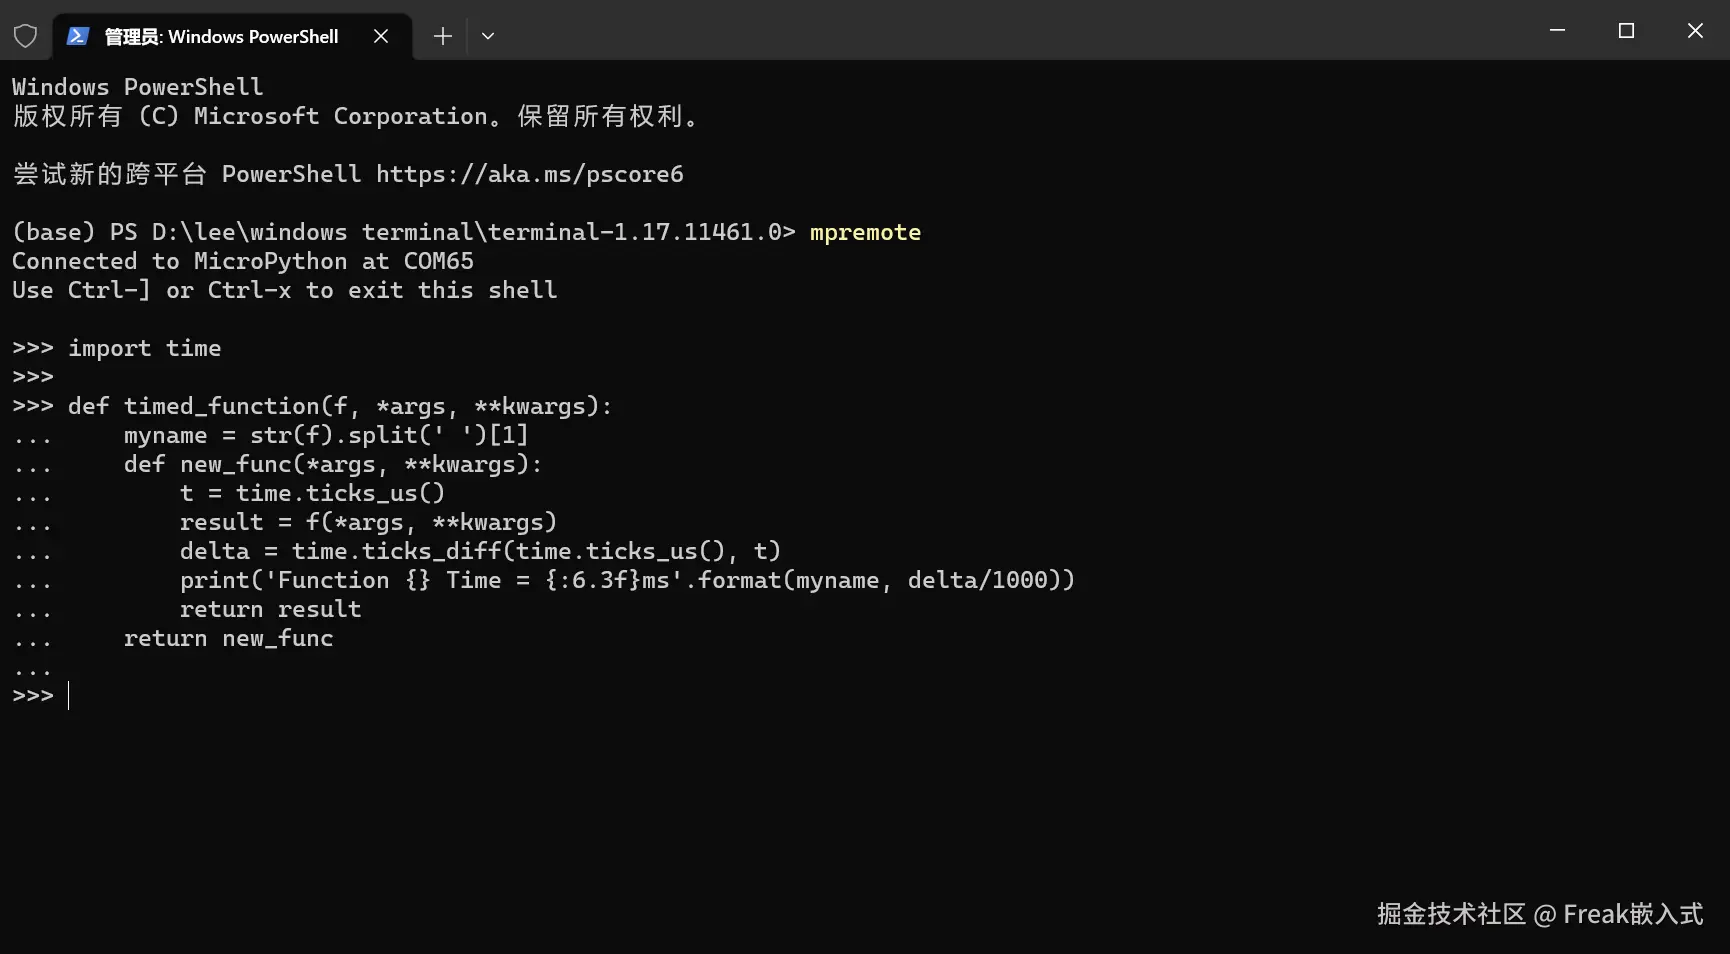The image size is (1730, 954).
Task: Click the PowerShell icon in the tab
Action: coord(78,37)
